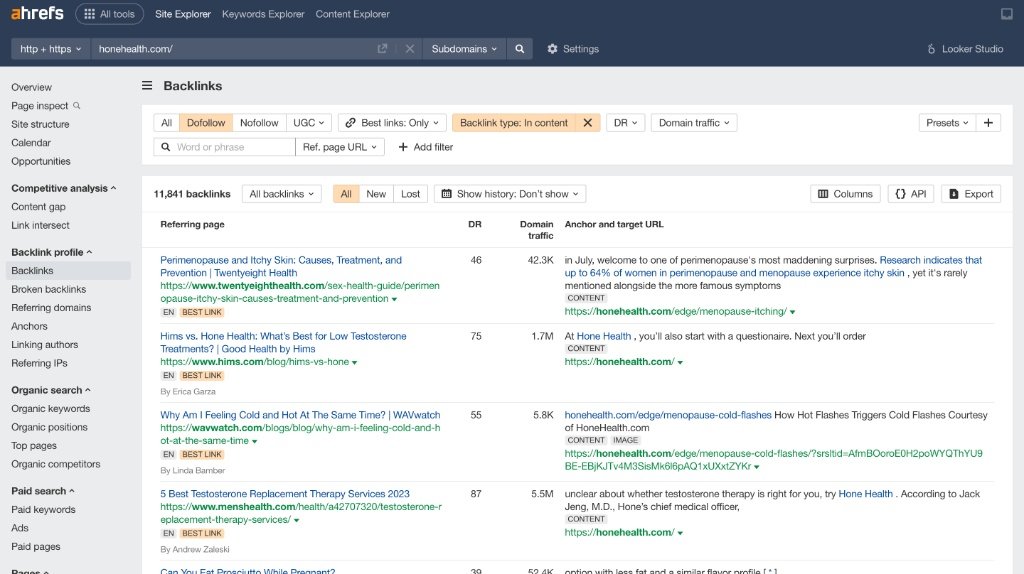Open the Presets dropdown

click(947, 123)
